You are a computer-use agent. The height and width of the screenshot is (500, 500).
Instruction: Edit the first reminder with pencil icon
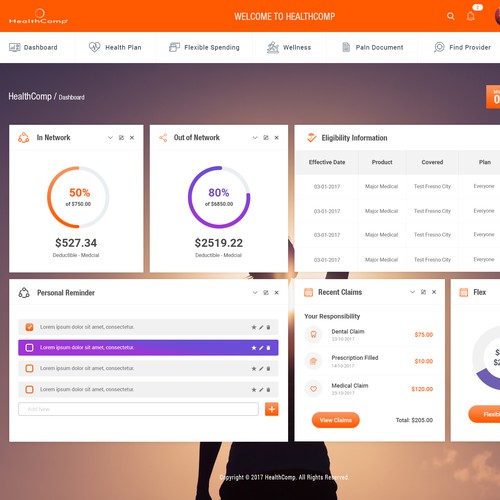tap(261, 327)
